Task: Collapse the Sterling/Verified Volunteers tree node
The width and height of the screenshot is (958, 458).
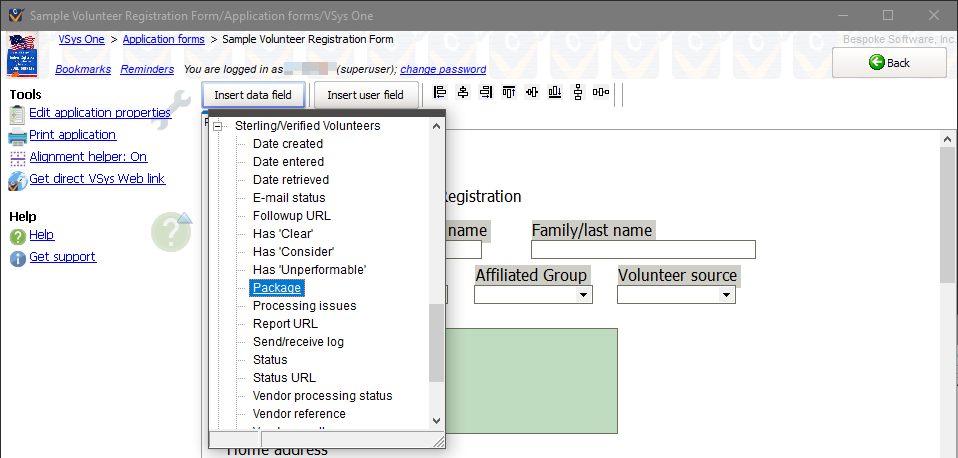Action: 217,127
